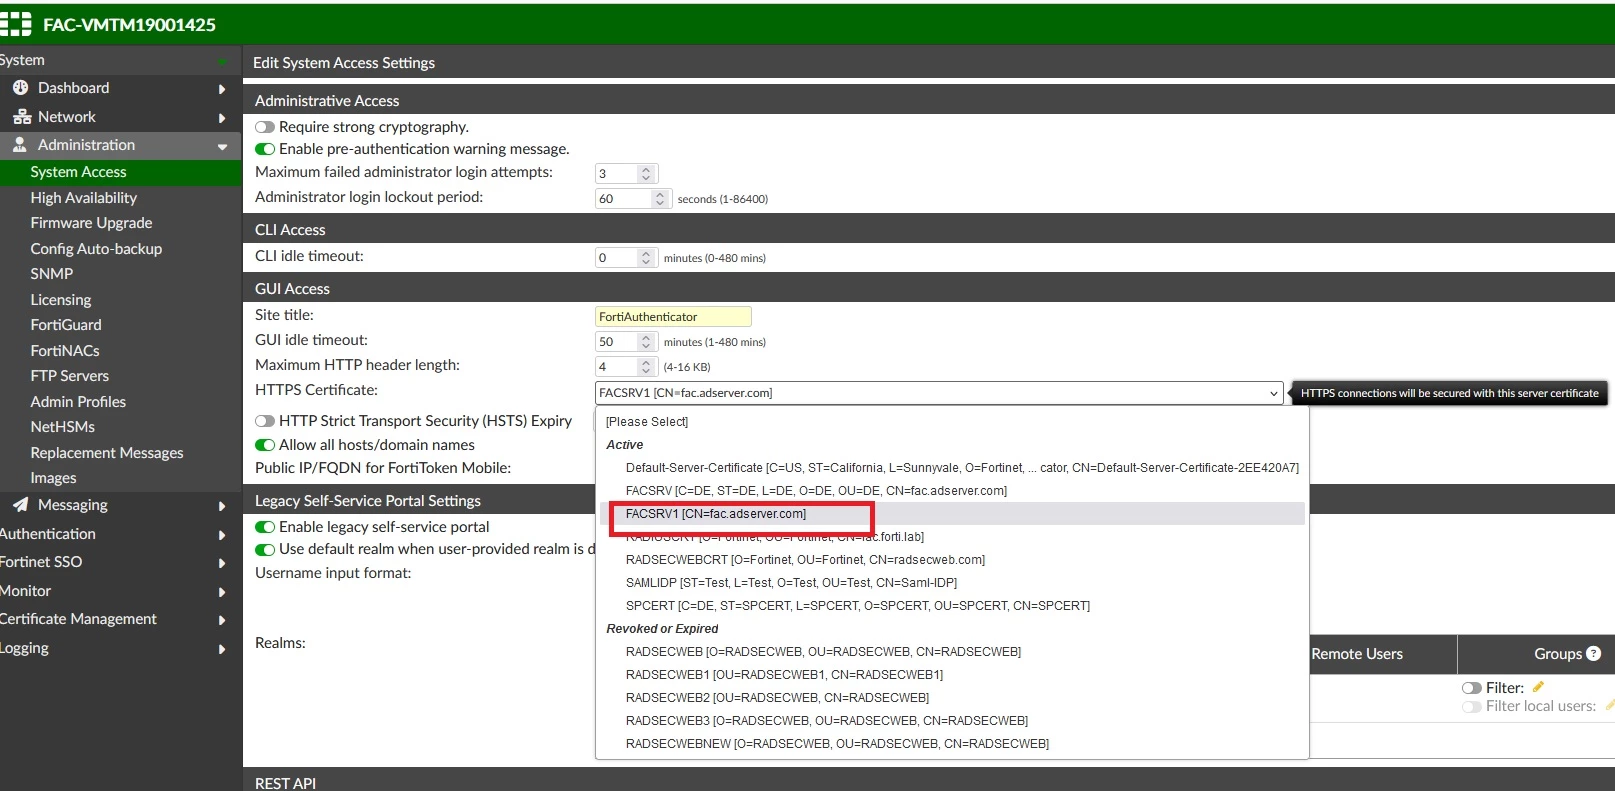The width and height of the screenshot is (1615, 791).
Task: Open Firmware Upgrade page
Action: click(91, 223)
